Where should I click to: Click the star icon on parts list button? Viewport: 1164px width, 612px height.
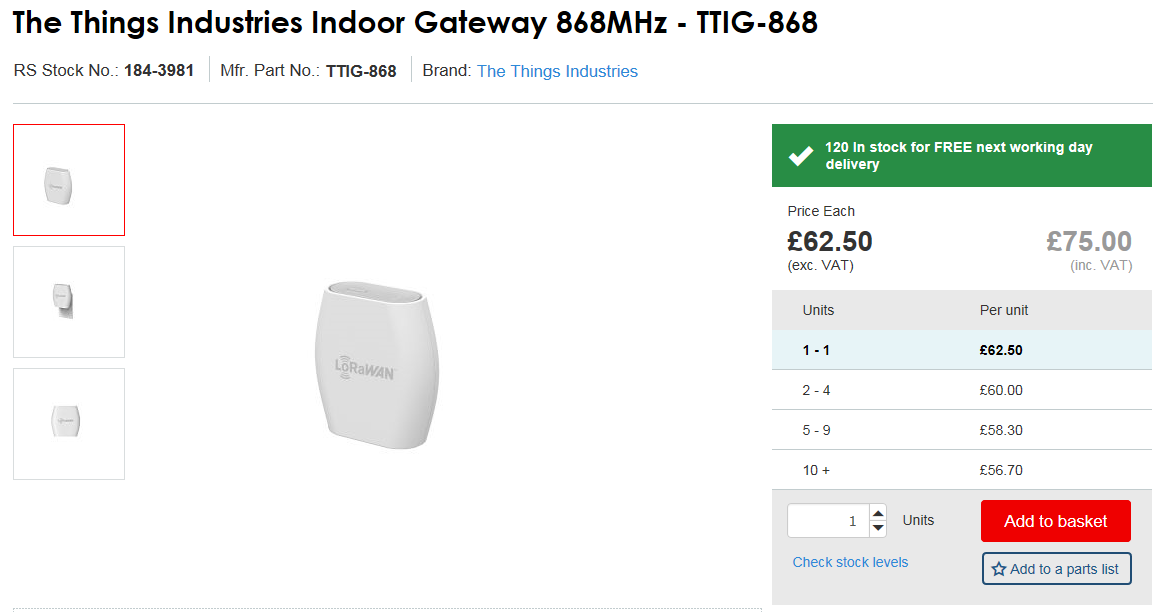pos(998,569)
